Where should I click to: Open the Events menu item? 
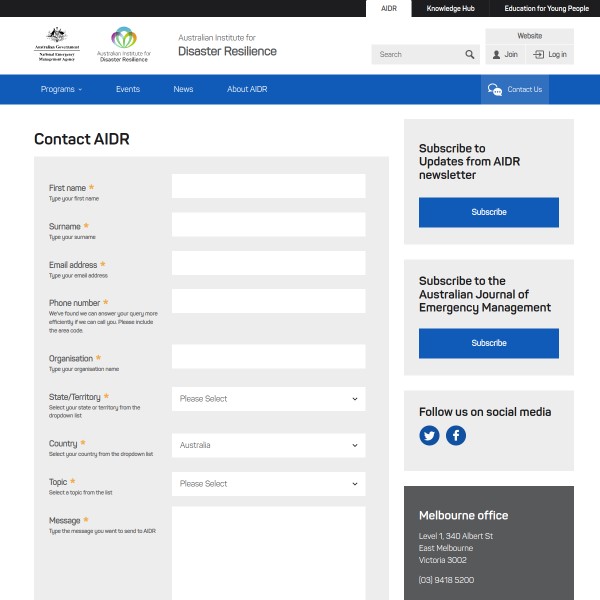pyautogui.click(x=128, y=89)
